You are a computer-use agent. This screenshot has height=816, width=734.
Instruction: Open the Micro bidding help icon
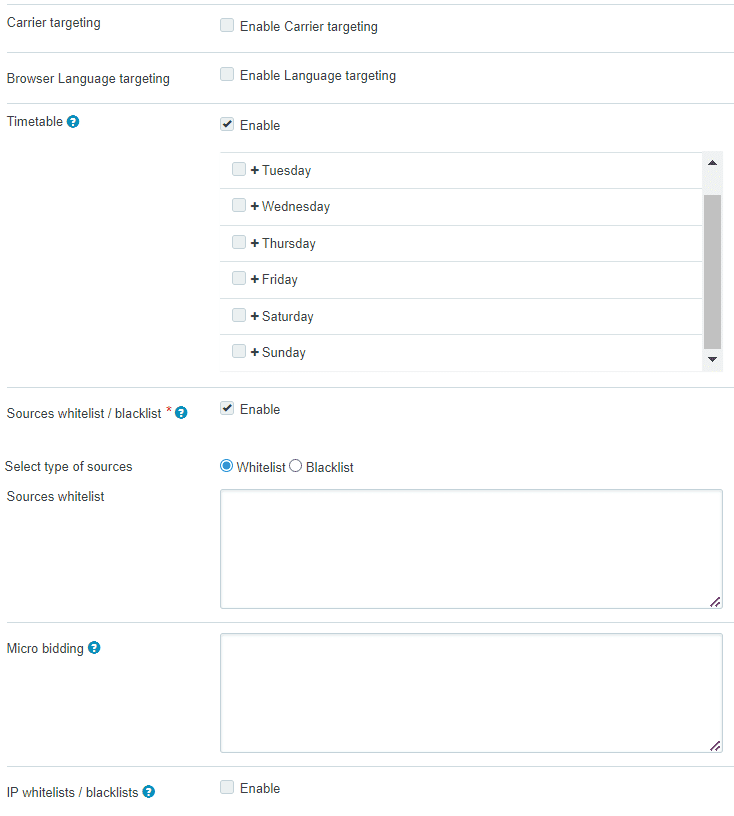click(94, 648)
